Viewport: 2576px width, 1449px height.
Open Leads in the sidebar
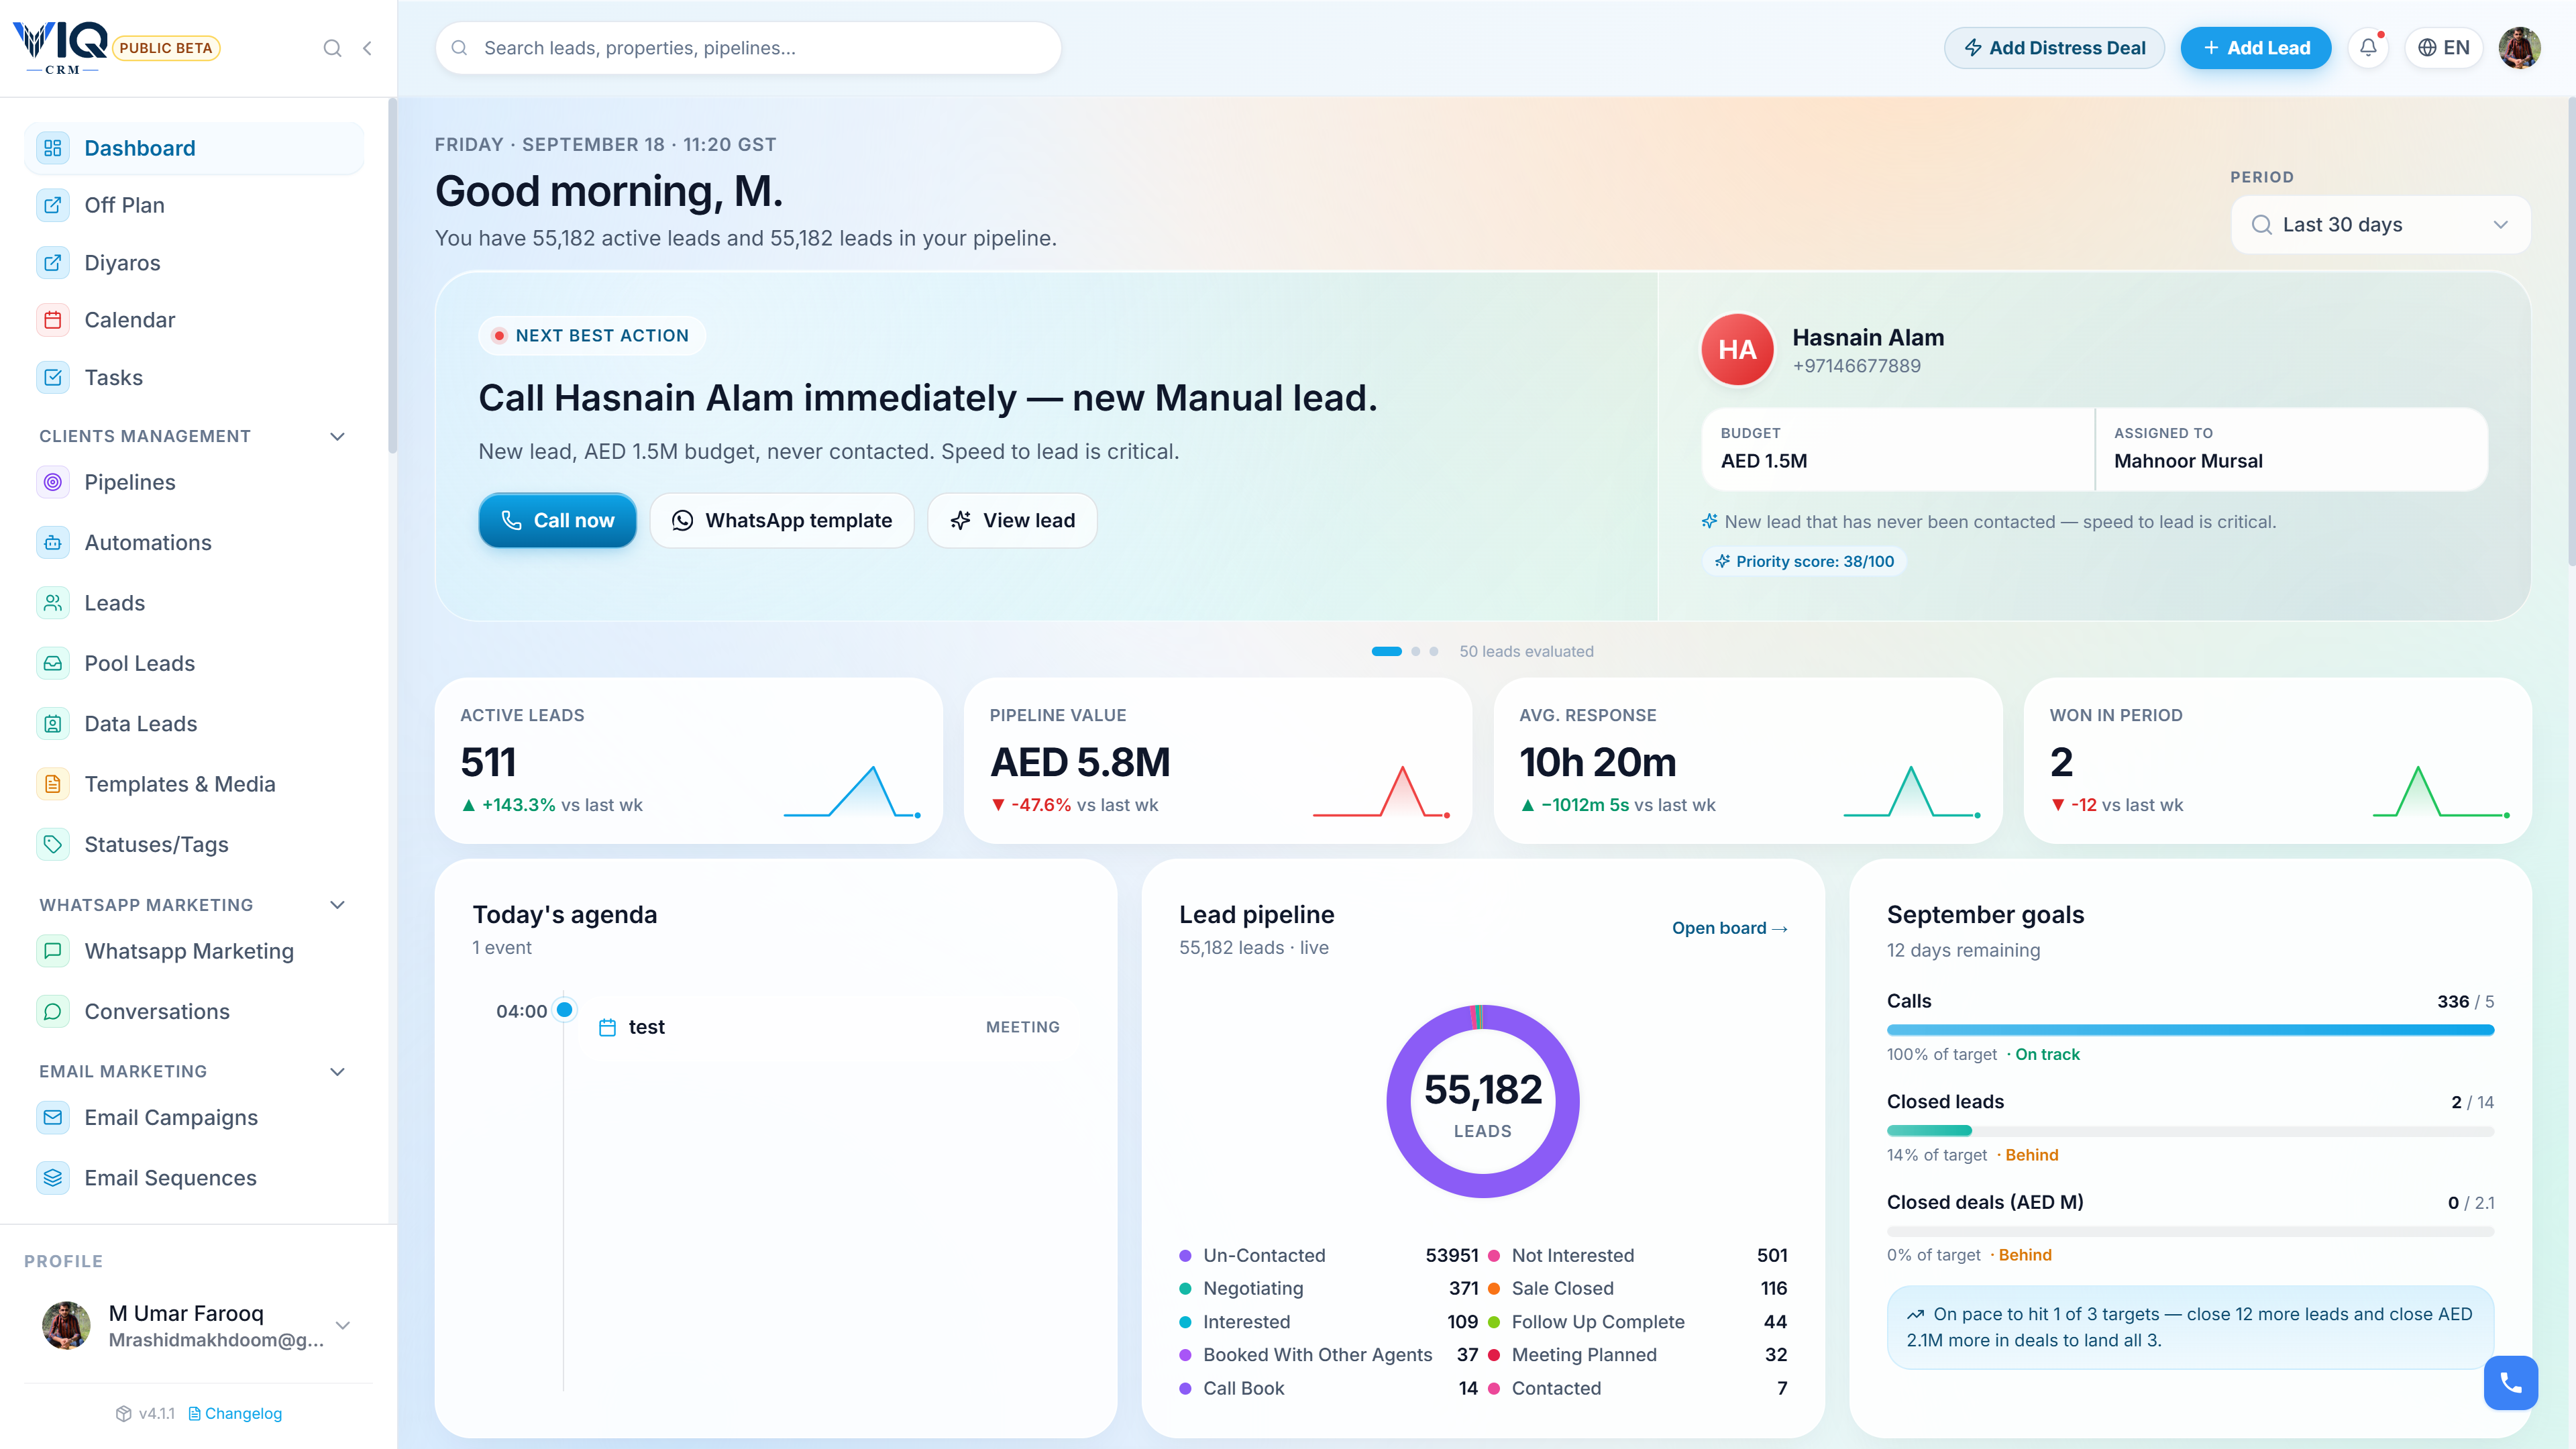(x=194, y=603)
